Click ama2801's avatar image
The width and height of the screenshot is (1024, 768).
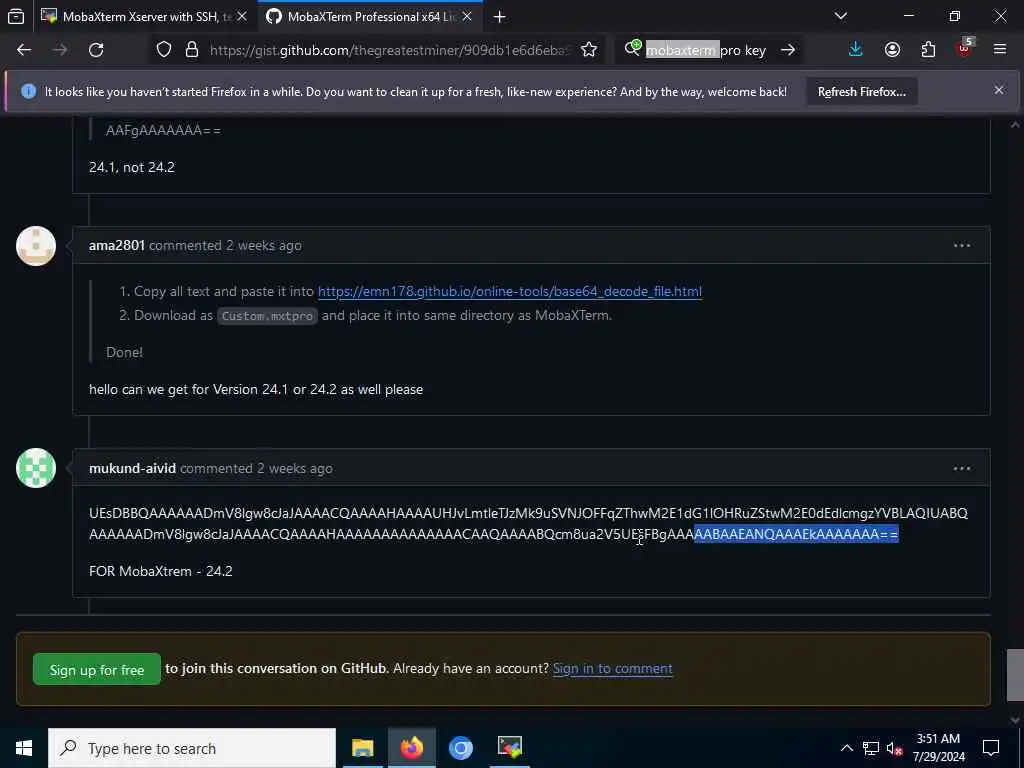[36, 246]
